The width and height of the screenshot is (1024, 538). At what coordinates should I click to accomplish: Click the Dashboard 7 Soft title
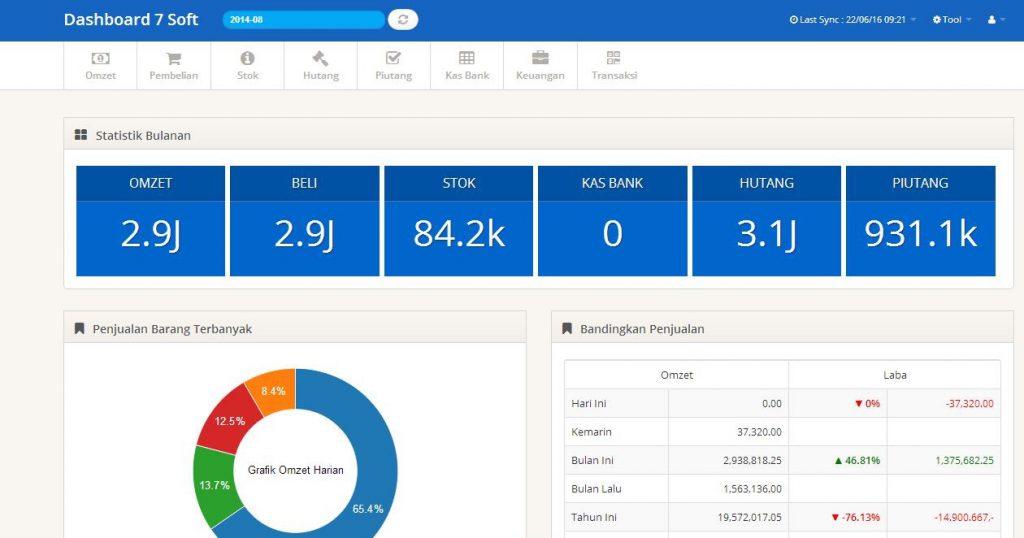pyautogui.click(x=131, y=20)
